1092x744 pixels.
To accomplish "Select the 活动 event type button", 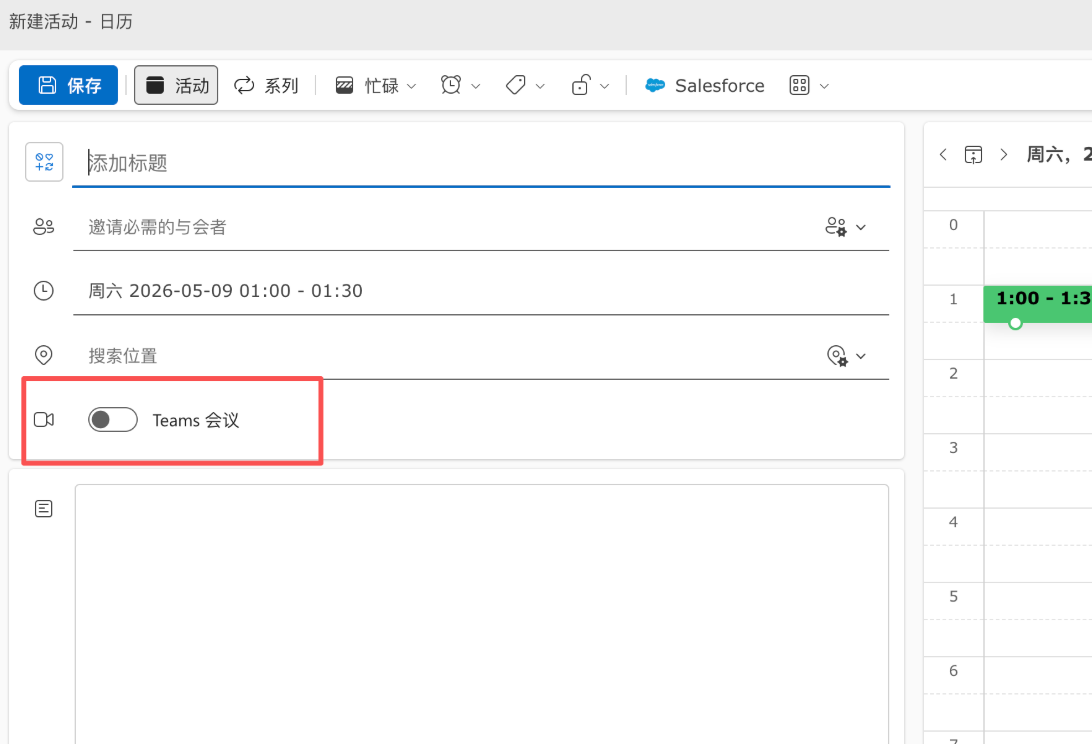I will [x=176, y=85].
